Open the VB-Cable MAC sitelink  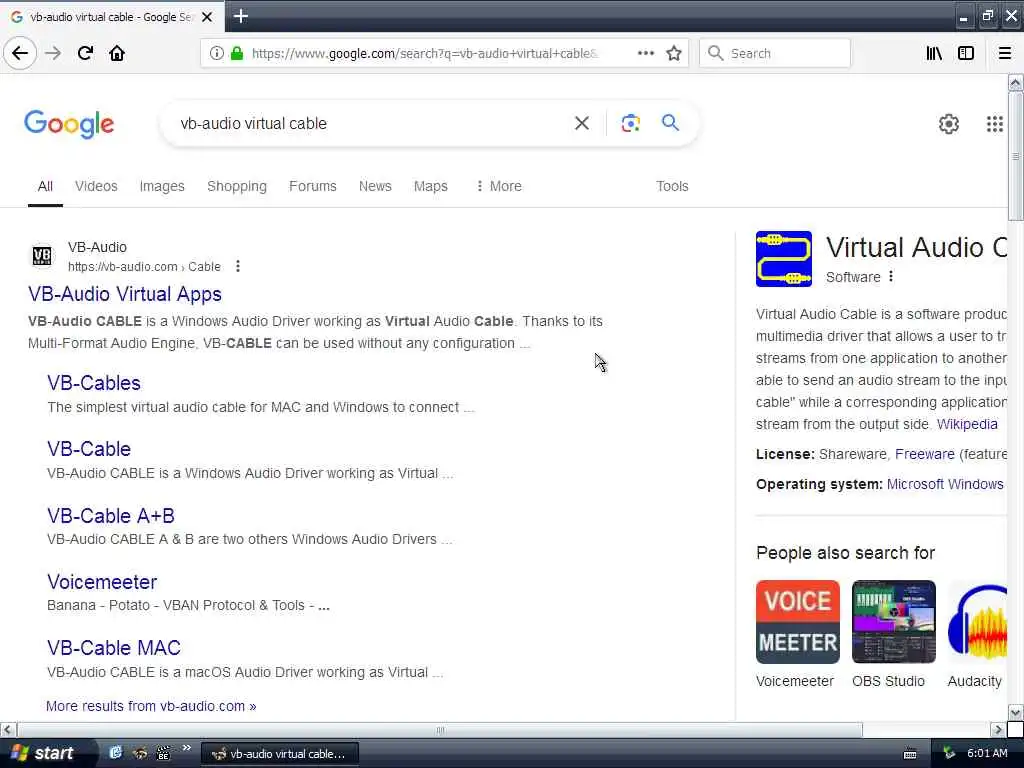click(114, 647)
